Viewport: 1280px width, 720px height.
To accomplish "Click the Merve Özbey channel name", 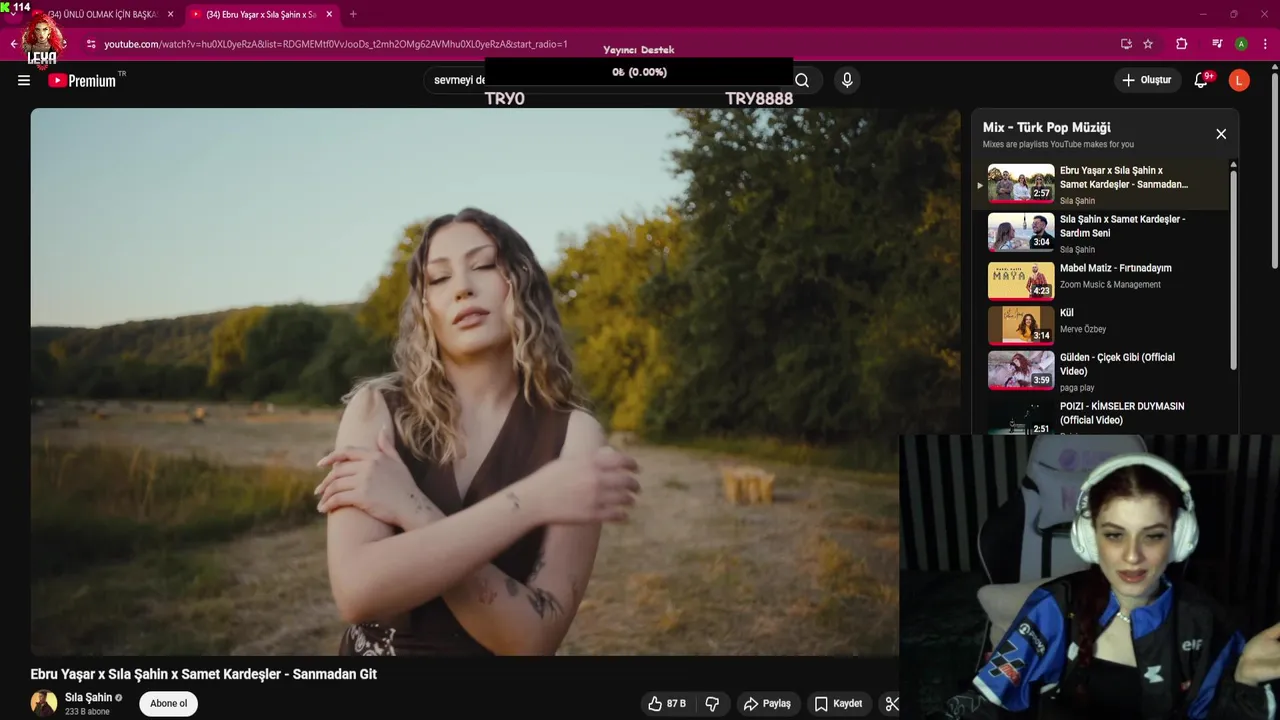I will pos(1083,329).
